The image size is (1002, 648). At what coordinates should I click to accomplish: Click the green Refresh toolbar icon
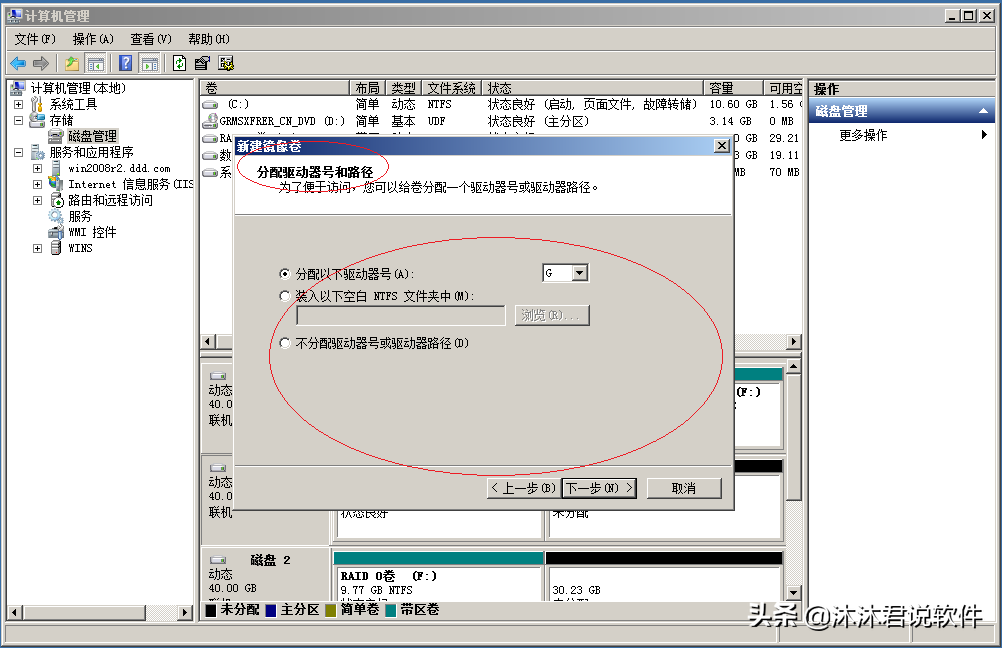180,63
